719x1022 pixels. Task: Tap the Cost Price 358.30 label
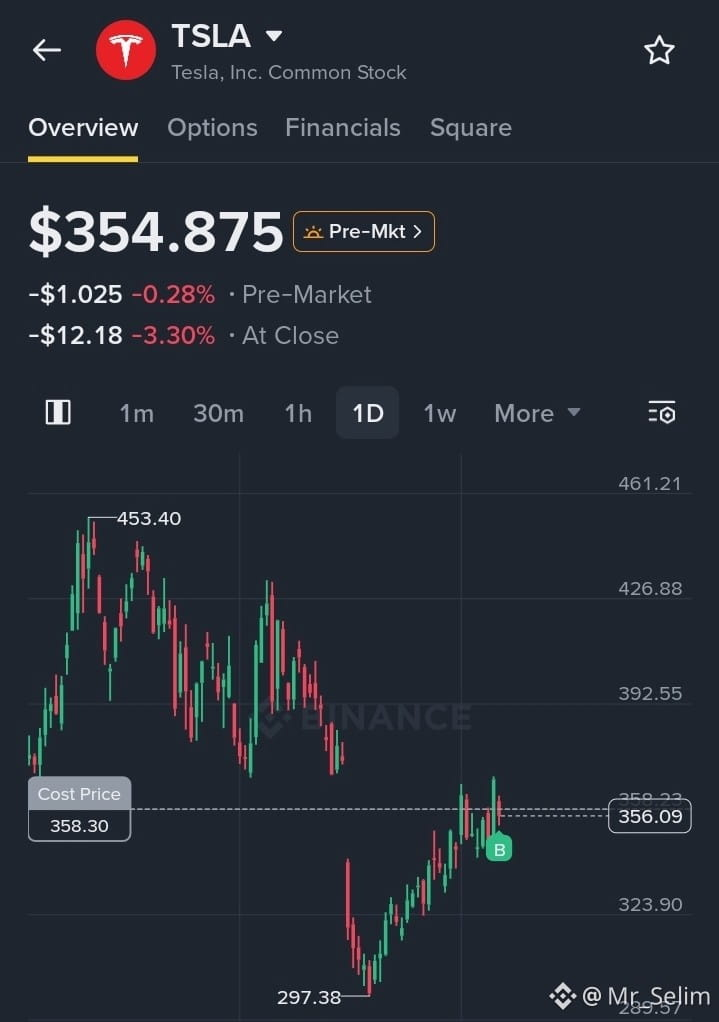[80, 809]
